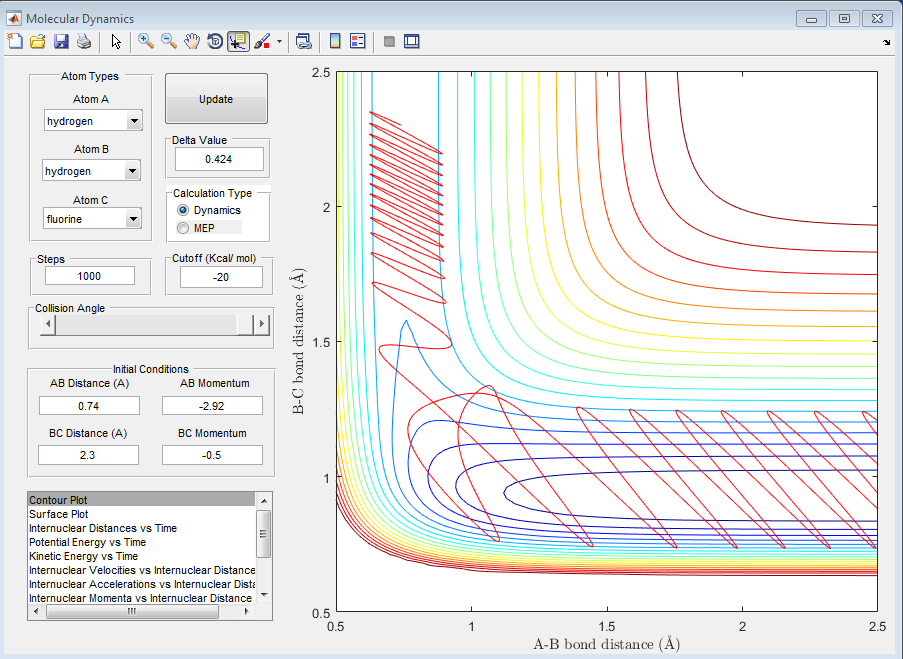The width and height of the screenshot is (903, 659).
Task: Expand the Atom C fluorine dropdown
Action: click(134, 219)
